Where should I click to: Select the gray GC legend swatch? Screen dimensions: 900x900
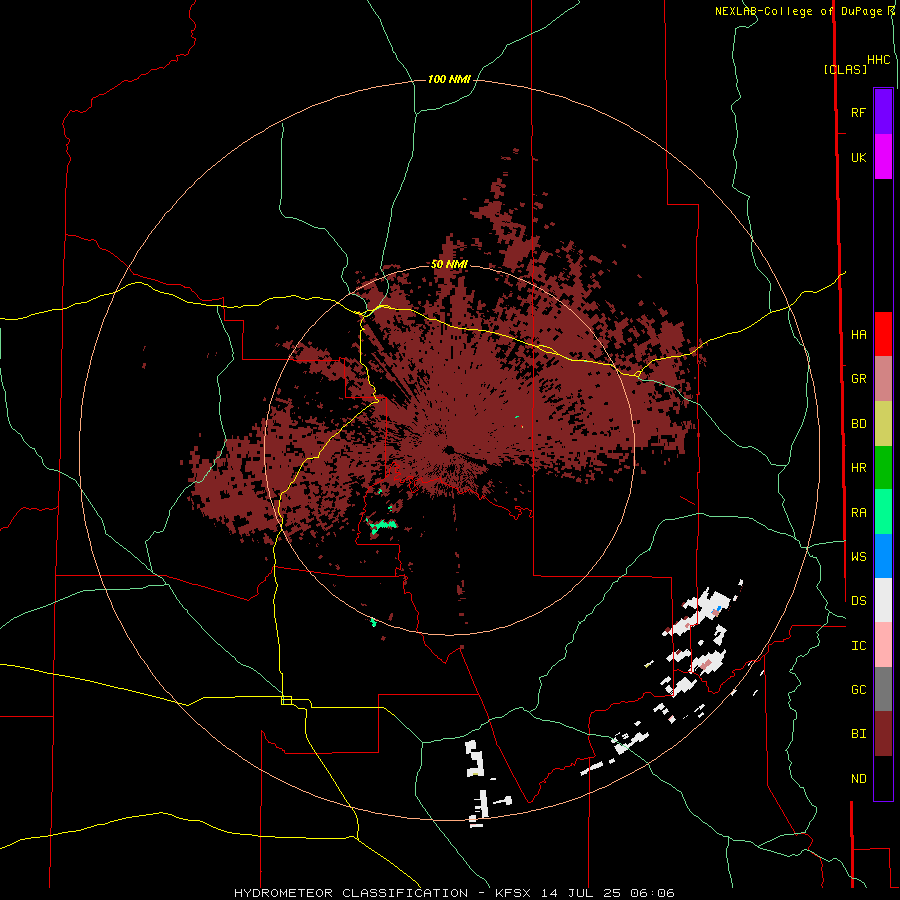pos(883,689)
